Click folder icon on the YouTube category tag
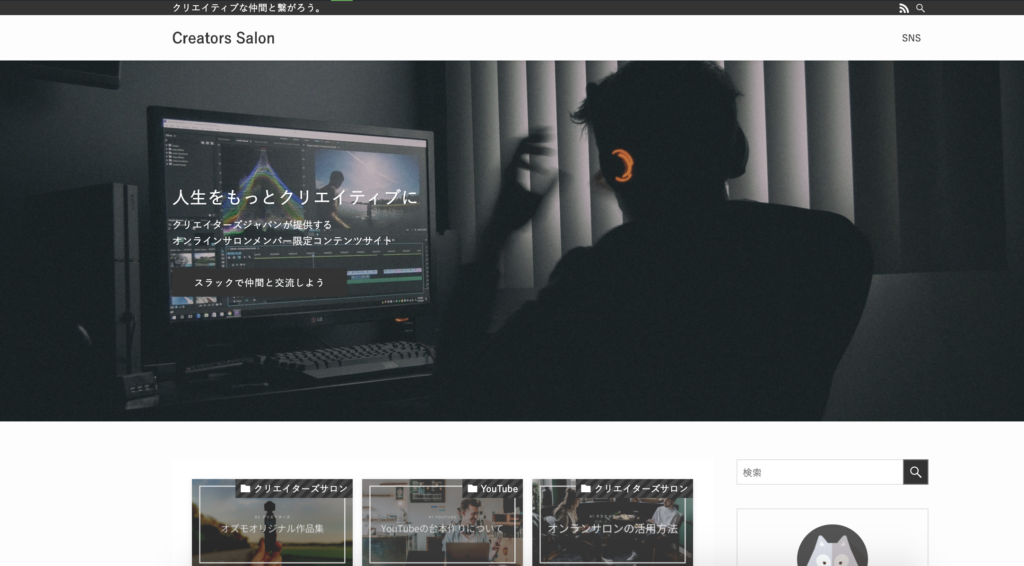 coord(472,489)
